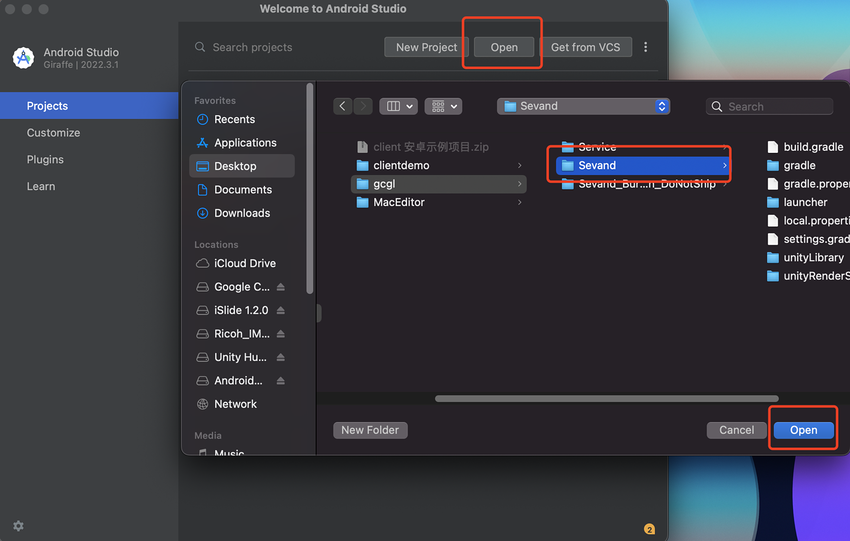The width and height of the screenshot is (850, 541).
Task: Expand the Sevand folder chevron
Action: (x=724, y=165)
